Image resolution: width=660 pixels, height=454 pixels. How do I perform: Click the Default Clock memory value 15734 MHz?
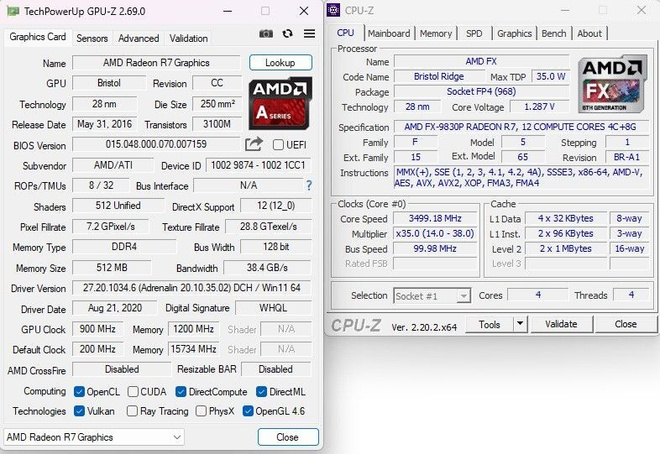pos(194,349)
